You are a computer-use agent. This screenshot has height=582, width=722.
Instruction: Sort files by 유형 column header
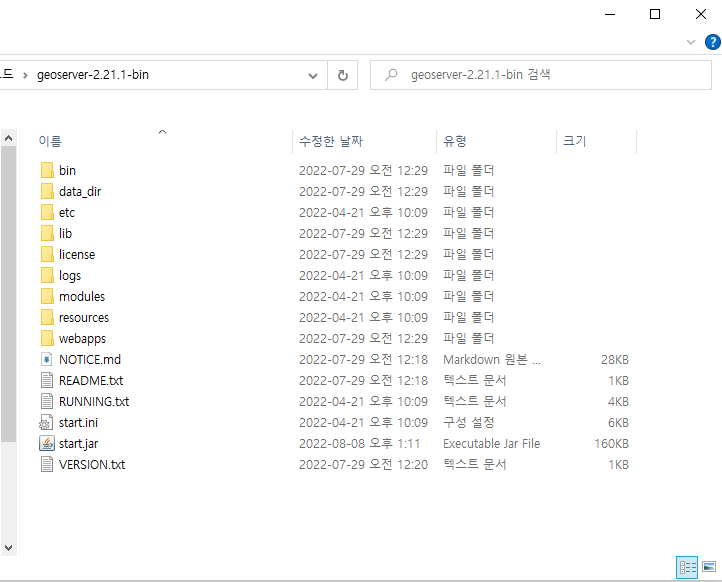[455, 141]
